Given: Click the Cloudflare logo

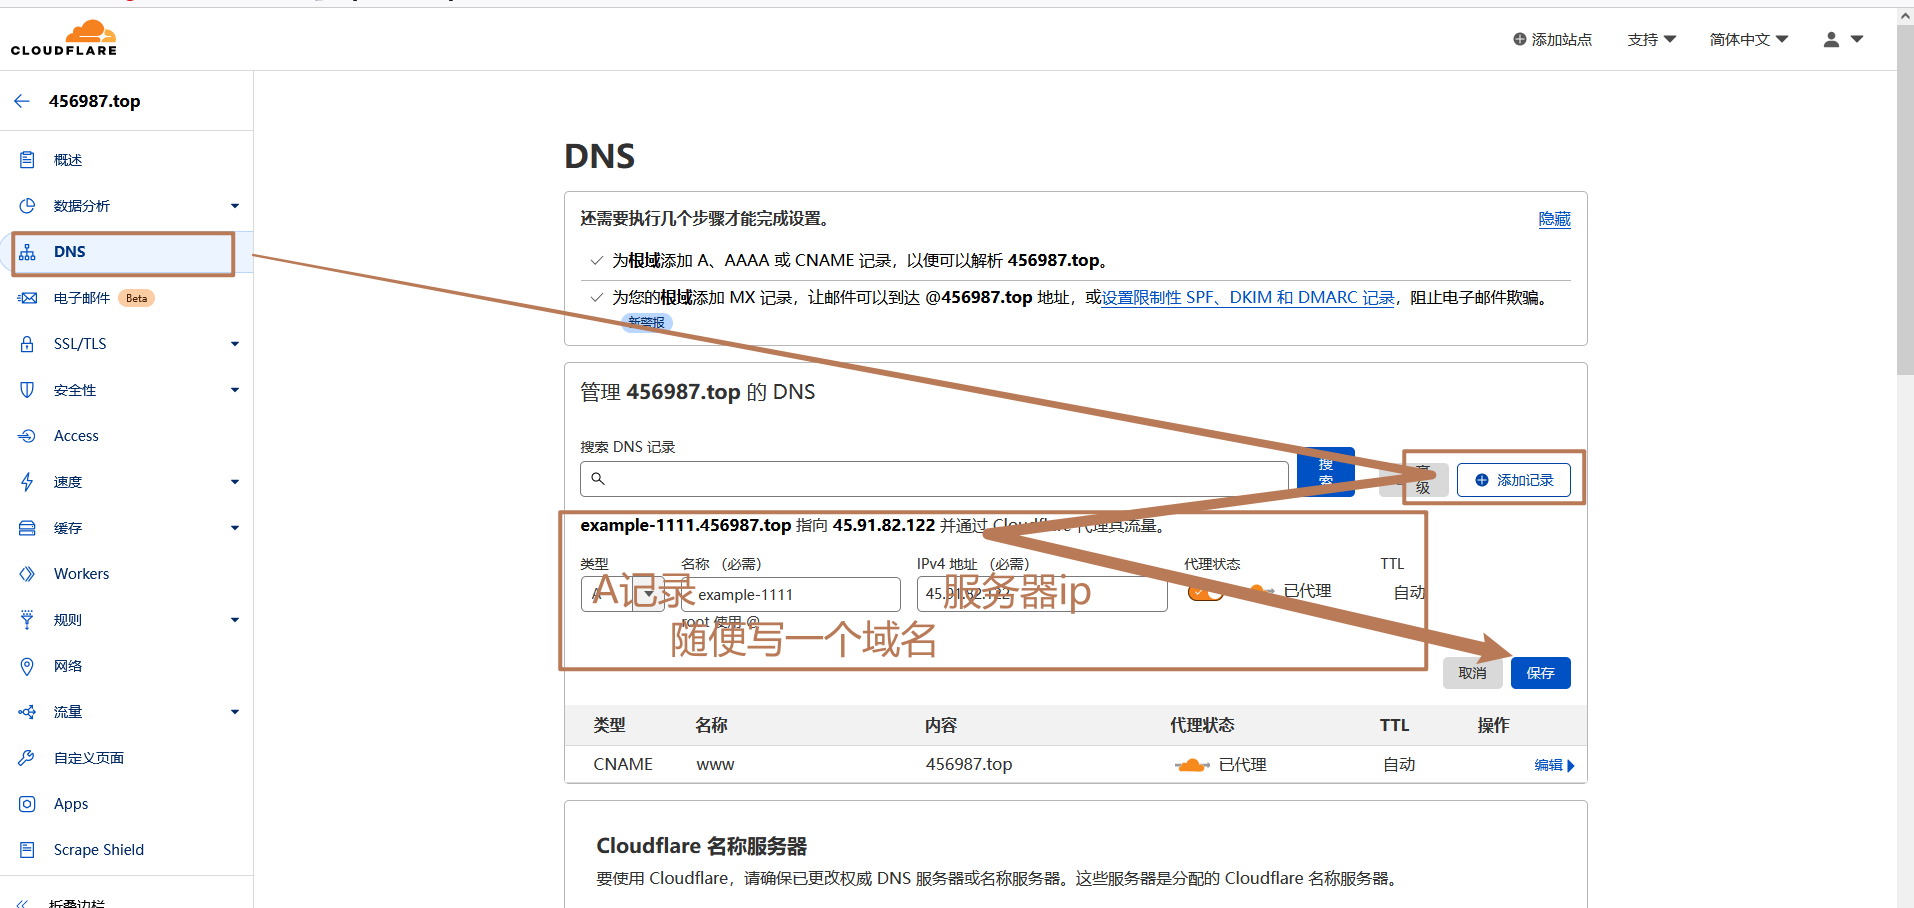Looking at the screenshot, I should 64,38.
